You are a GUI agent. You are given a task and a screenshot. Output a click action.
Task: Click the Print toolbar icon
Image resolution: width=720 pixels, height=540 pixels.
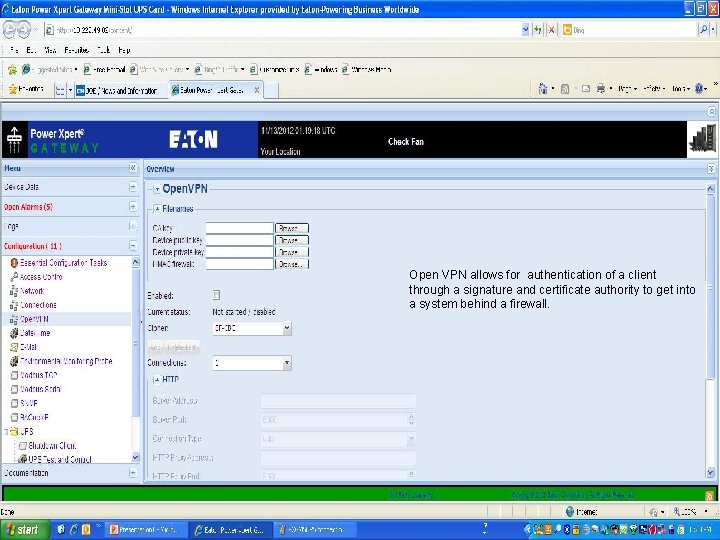click(601, 89)
